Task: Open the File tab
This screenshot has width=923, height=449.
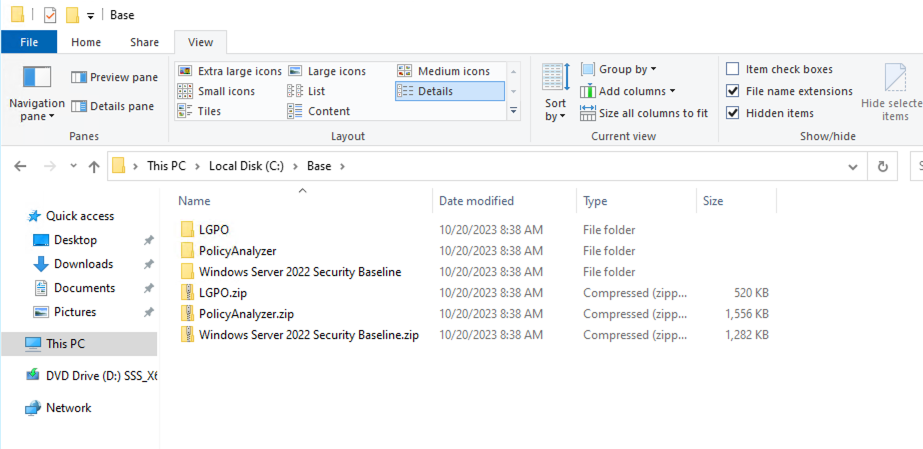Action: pyautogui.click(x=29, y=42)
